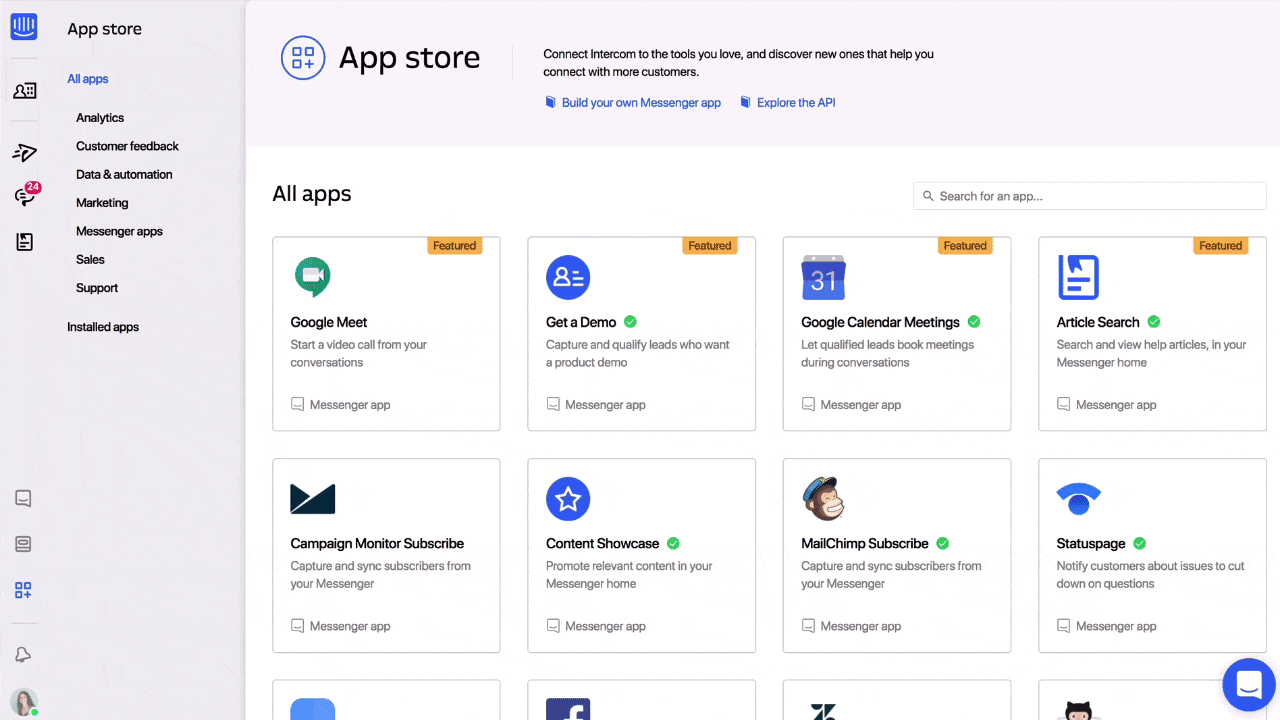The width and height of the screenshot is (1280, 720).
Task: Open the Statuspage app card
Action: click(x=1152, y=555)
